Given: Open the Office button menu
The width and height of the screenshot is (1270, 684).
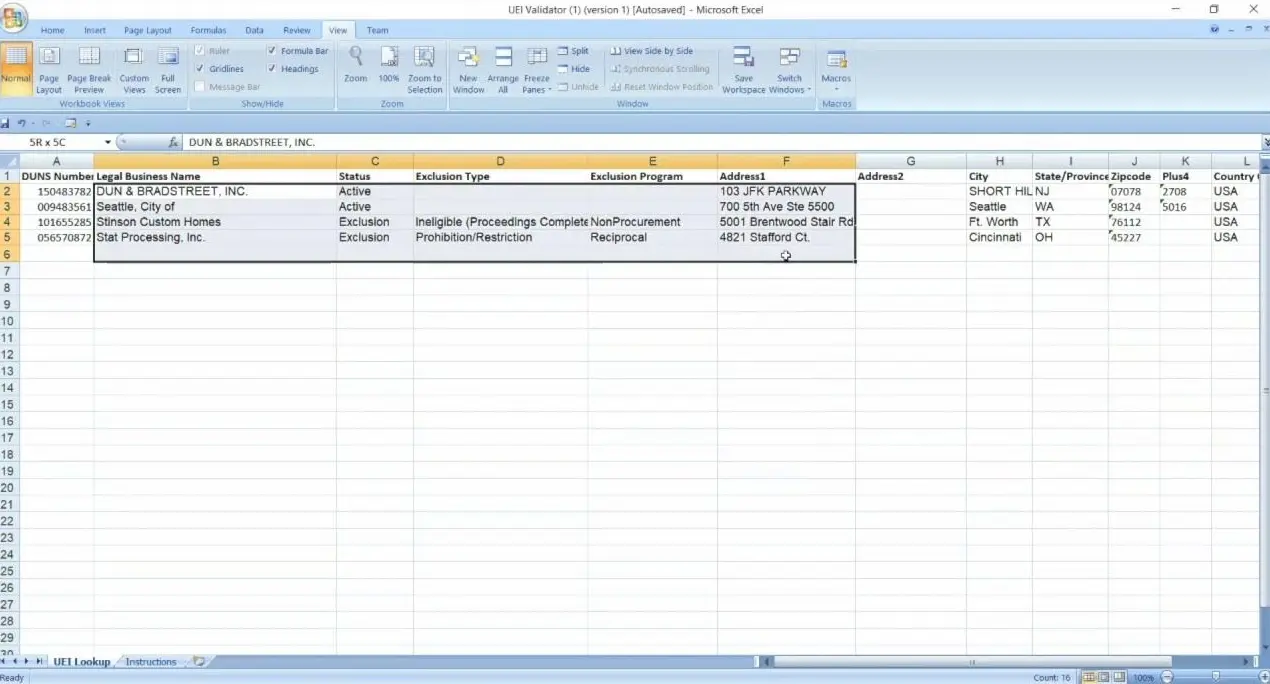Looking at the screenshot, I should [x=15, y=17].
